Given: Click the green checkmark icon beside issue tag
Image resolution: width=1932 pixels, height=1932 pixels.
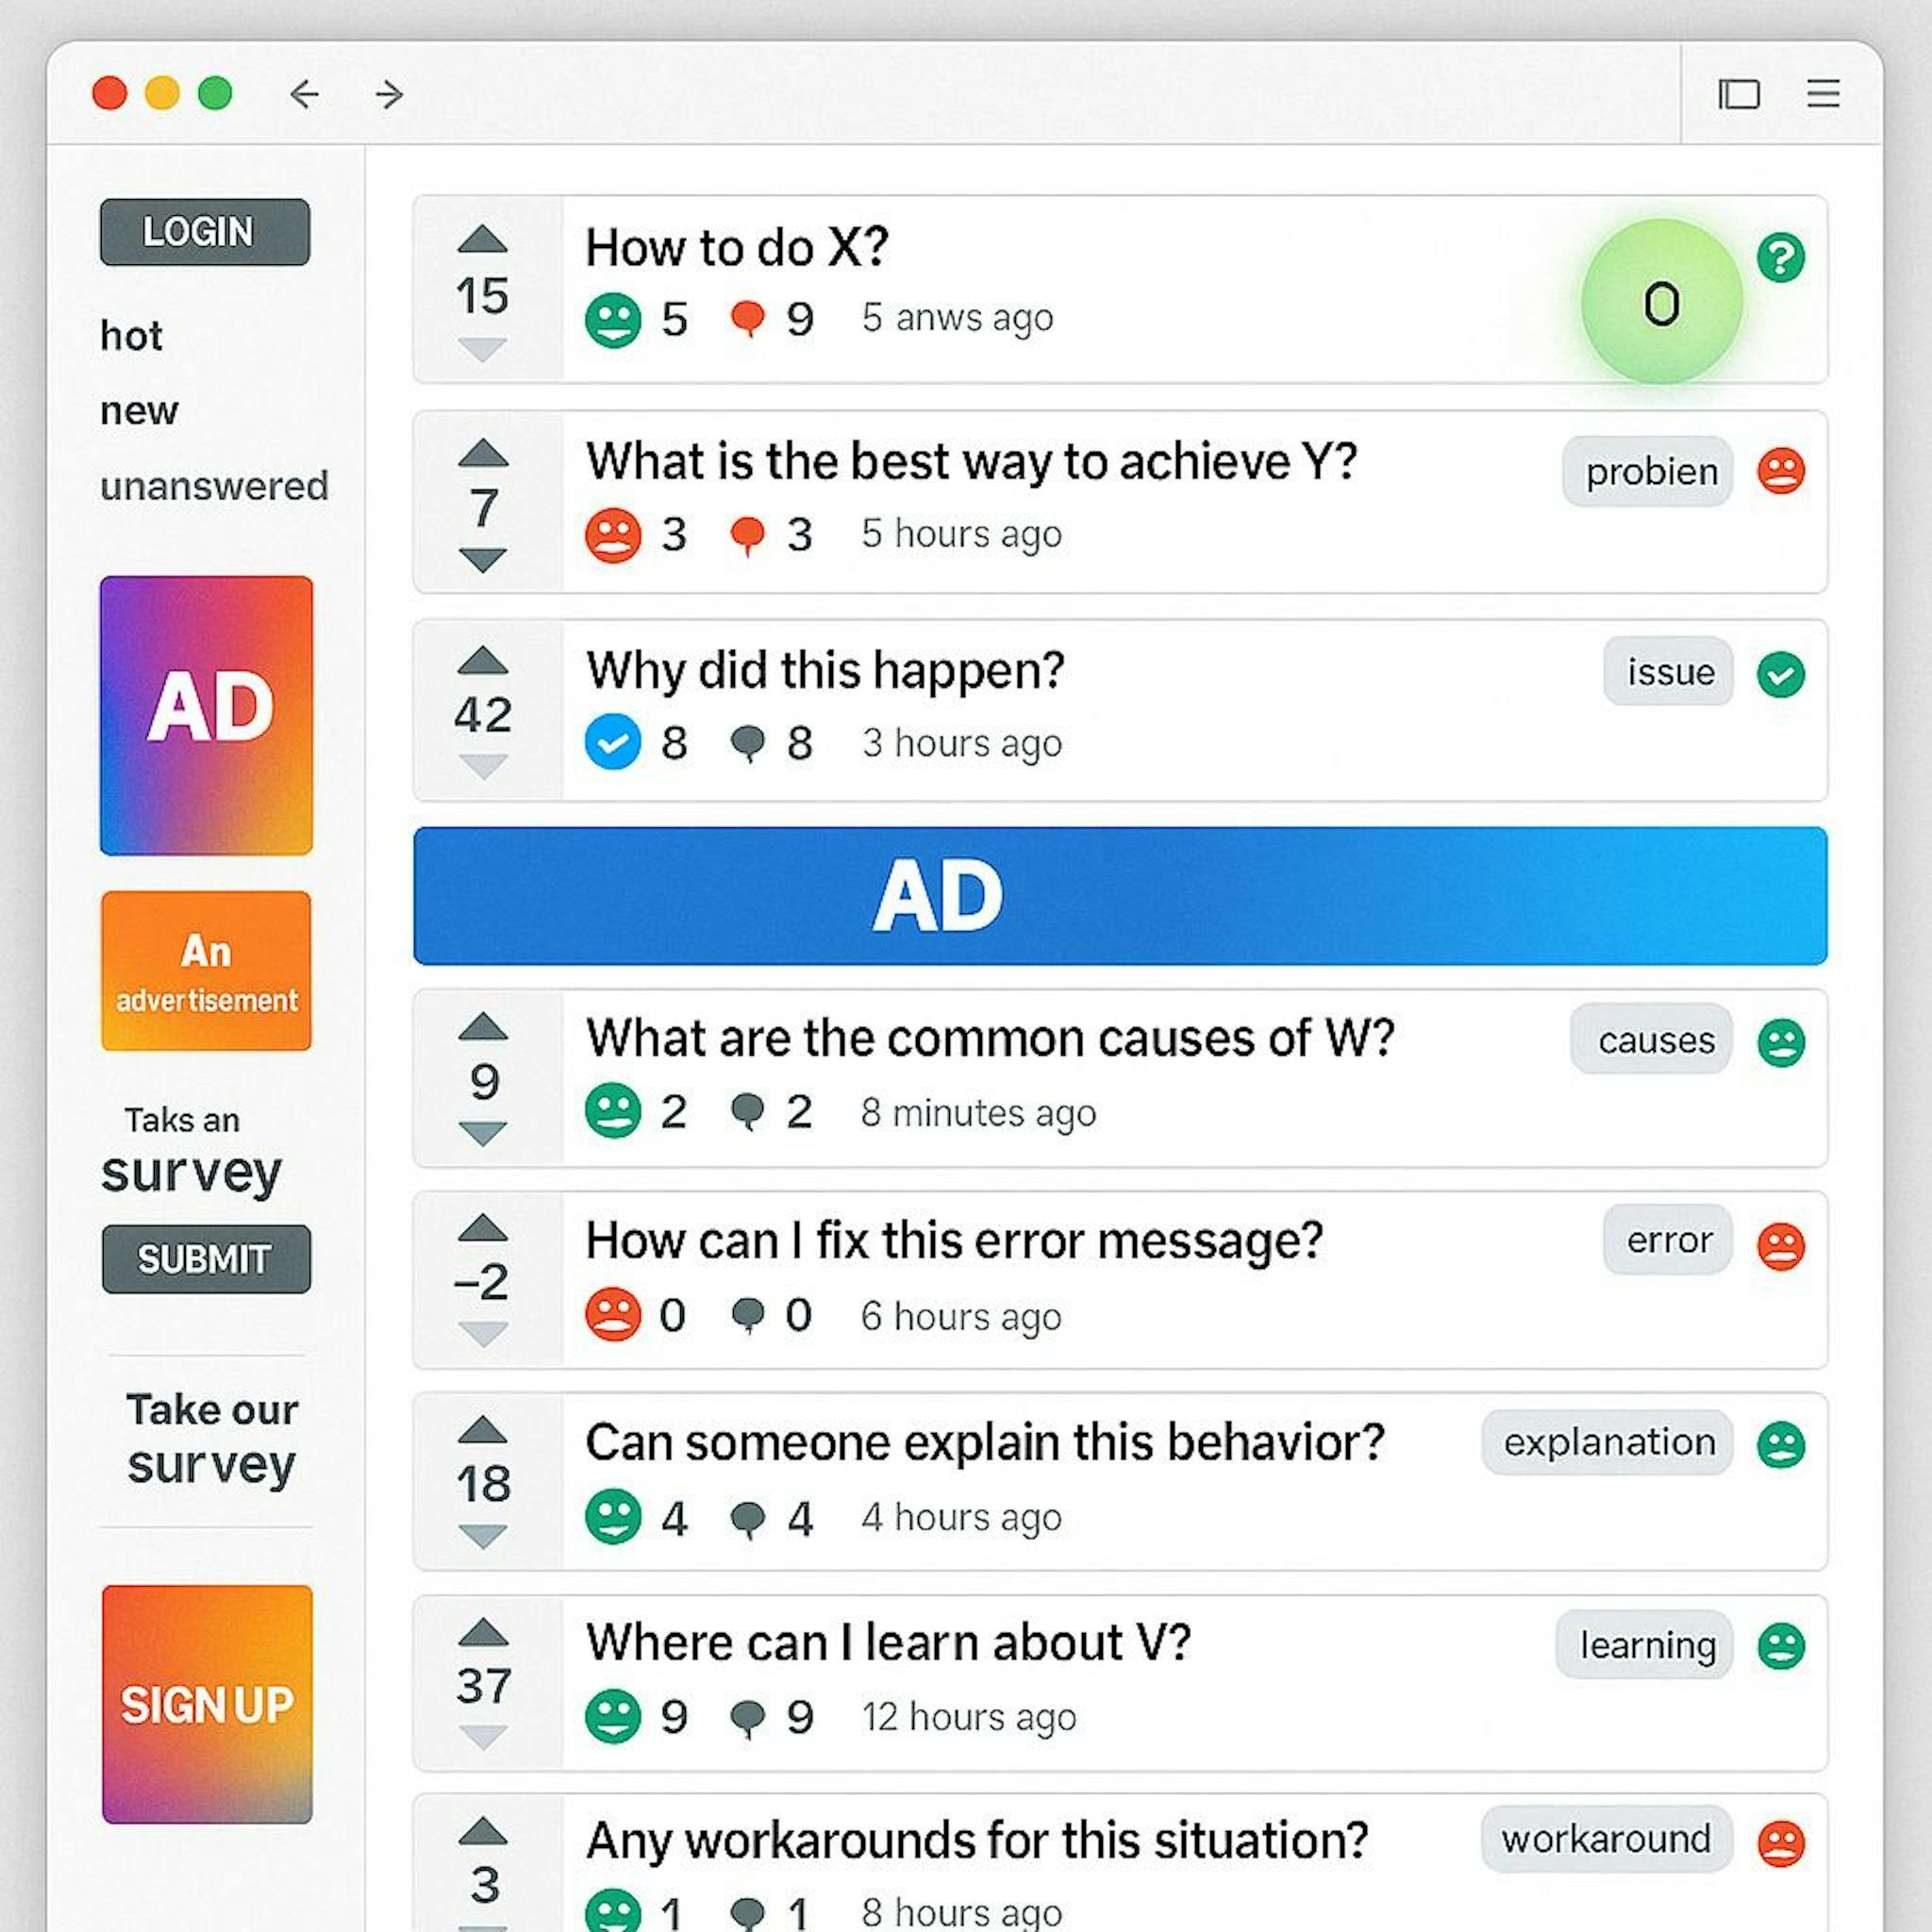Looking at the screenshot, I should click(1780, 674).
